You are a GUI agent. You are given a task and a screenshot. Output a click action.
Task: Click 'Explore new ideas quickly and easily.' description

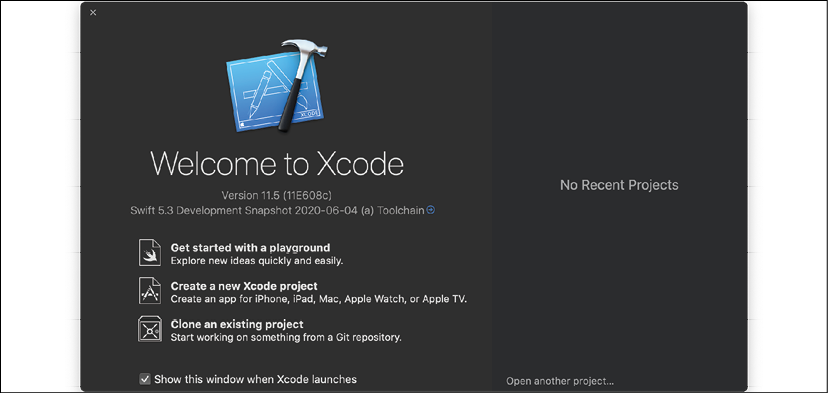pyautogui.click(x=257, y=260)
